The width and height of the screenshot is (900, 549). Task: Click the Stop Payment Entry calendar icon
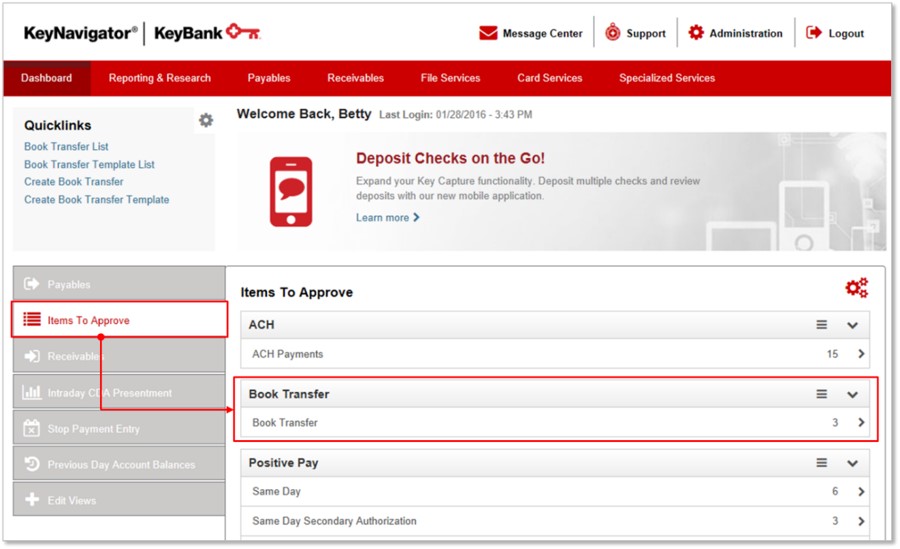point(32,428)
